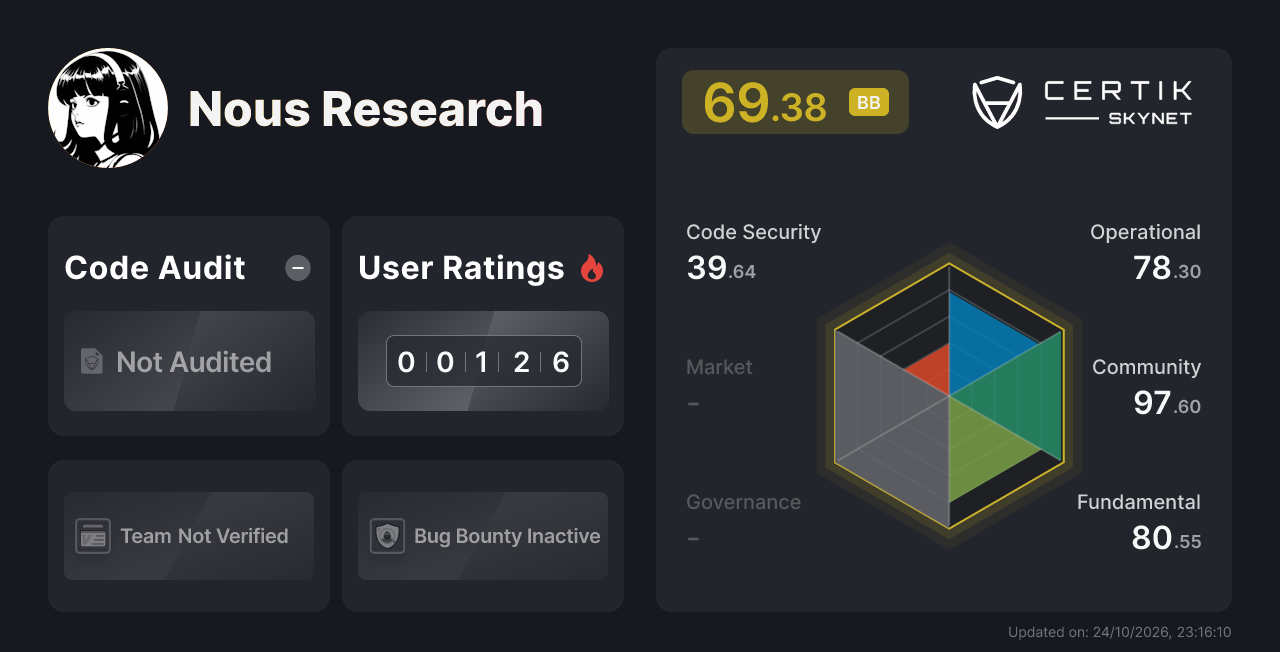This screenshot has height=652, width=1280.
Task: Click the Market label
Action: (x=719, y=367)
